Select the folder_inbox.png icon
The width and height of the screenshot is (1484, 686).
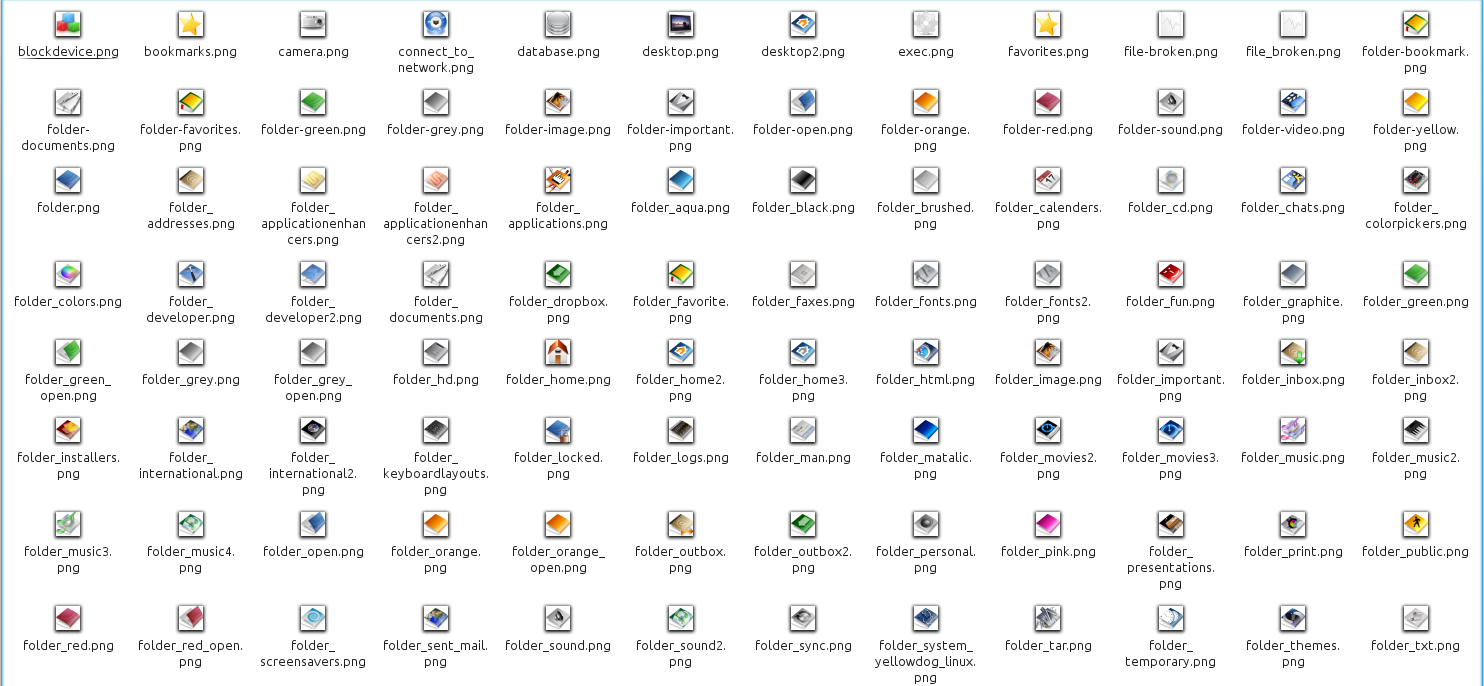(1293, 352)
